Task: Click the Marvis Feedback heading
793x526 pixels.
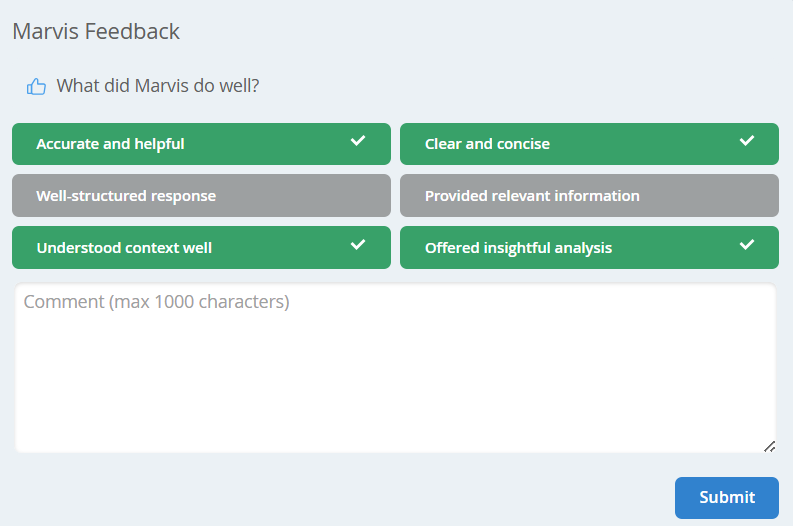Action: 96,31
